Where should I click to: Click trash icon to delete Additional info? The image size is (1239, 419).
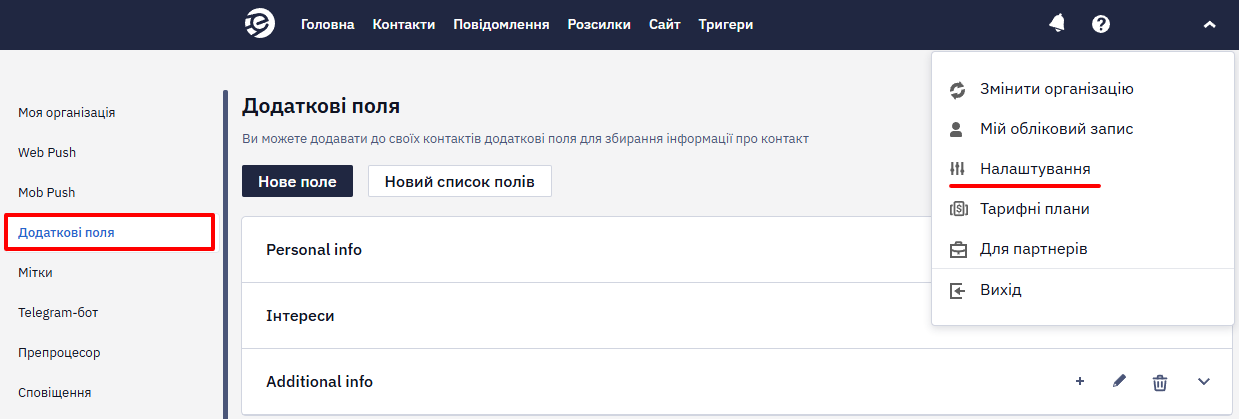[x=1160, y=382]
